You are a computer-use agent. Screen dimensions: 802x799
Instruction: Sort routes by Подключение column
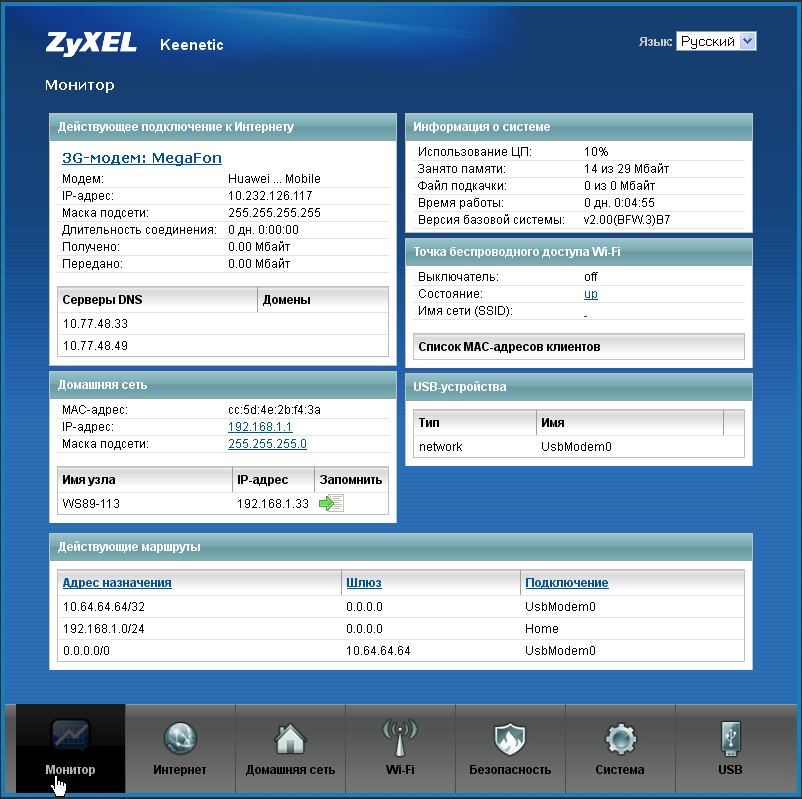[x=566, y=583]
